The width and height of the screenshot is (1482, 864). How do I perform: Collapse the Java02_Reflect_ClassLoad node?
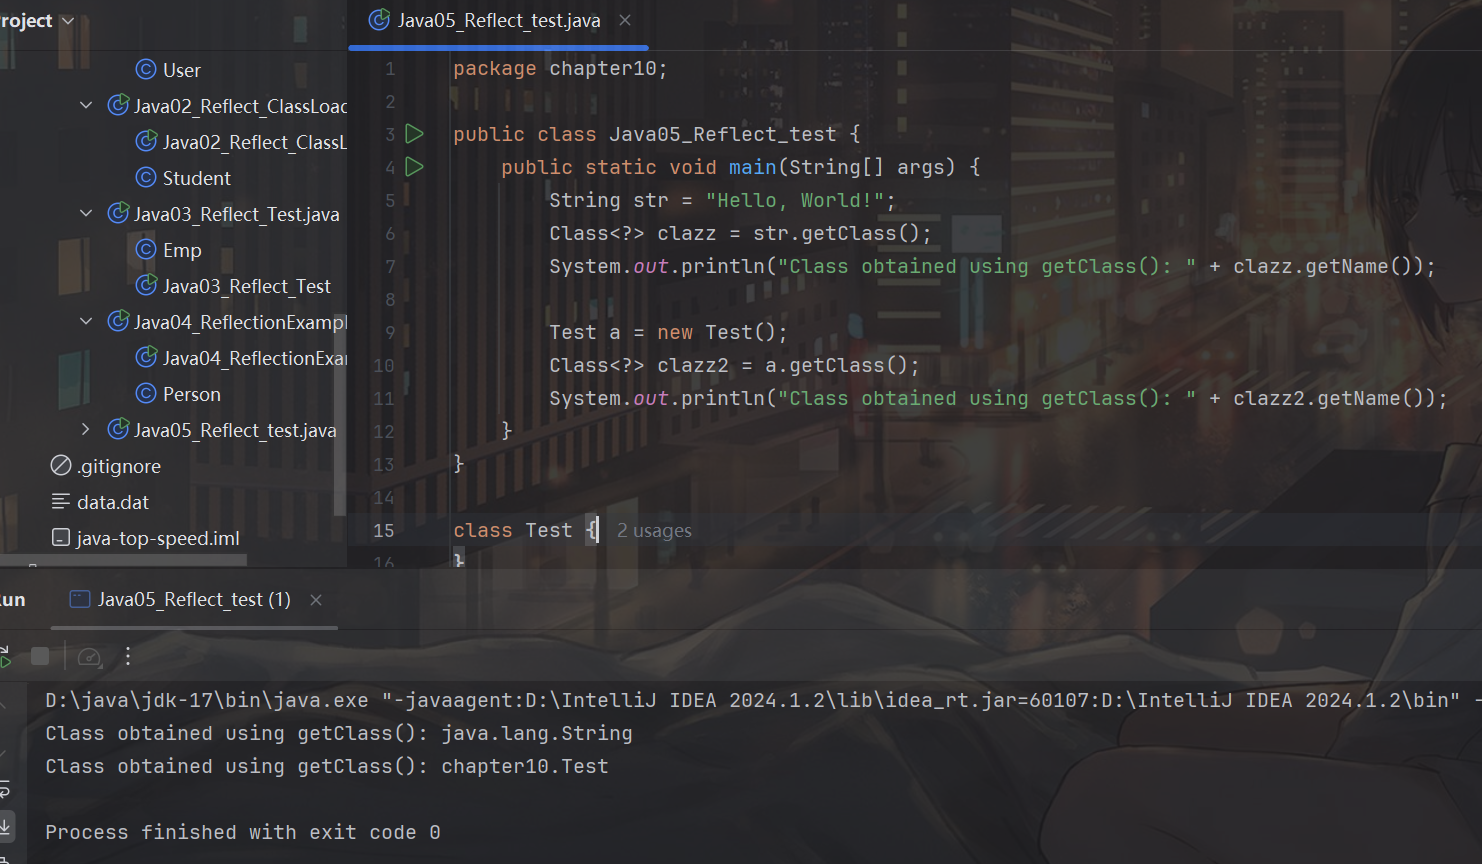pos(85,105)
